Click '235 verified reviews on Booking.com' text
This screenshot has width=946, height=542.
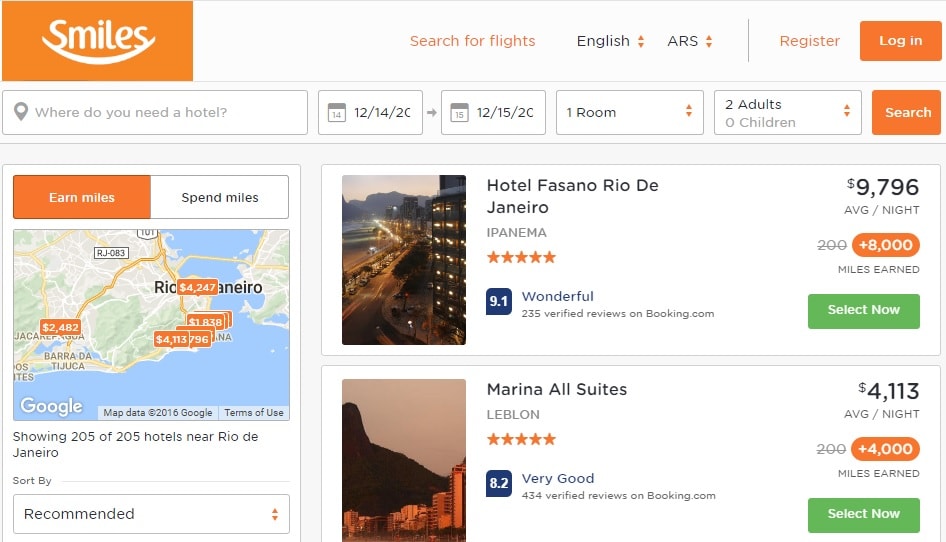[x=618, y=314]
